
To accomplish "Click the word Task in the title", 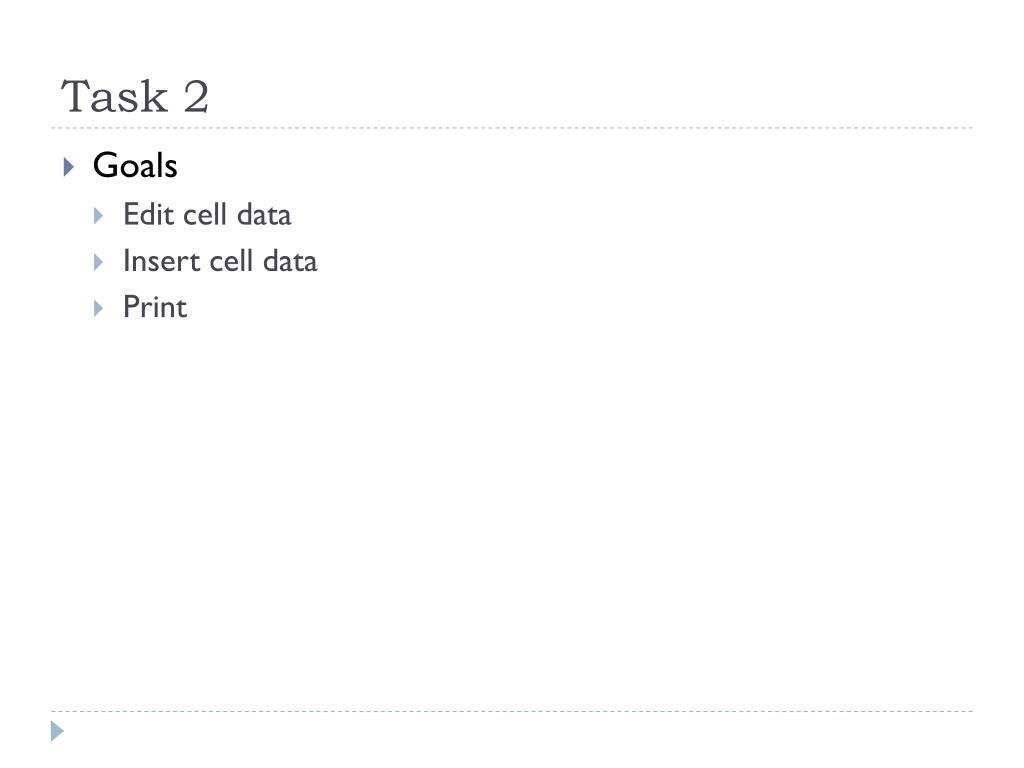I will [115, 97].
